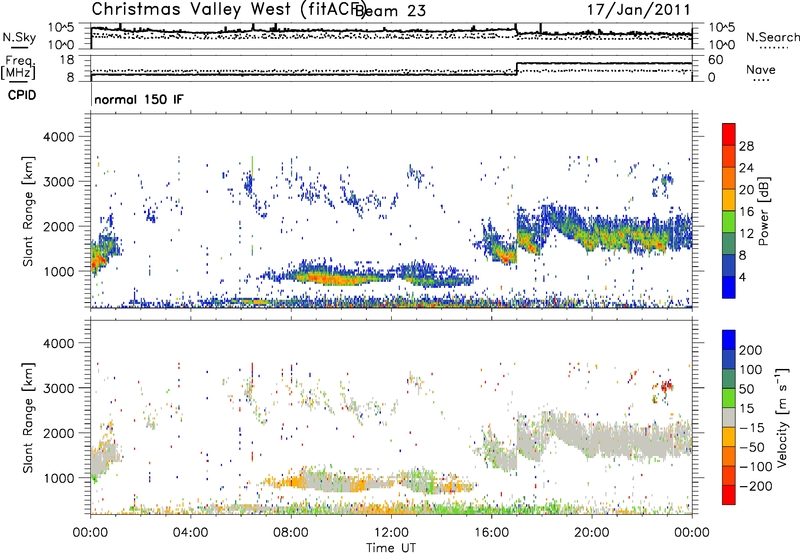800x554 pixels.
Task: Click 'Slant Range [km]' label of velocity panel
Action: [x=28, y=418]
